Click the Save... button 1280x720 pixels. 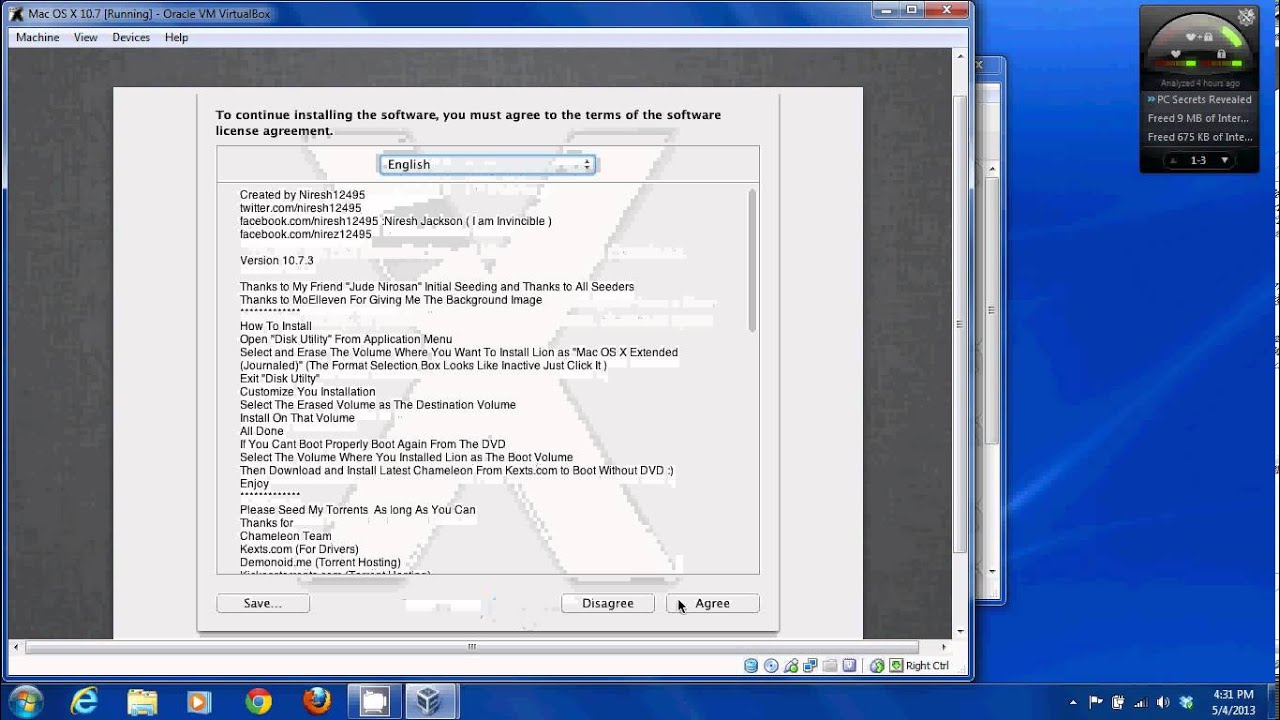coord(263,603)
